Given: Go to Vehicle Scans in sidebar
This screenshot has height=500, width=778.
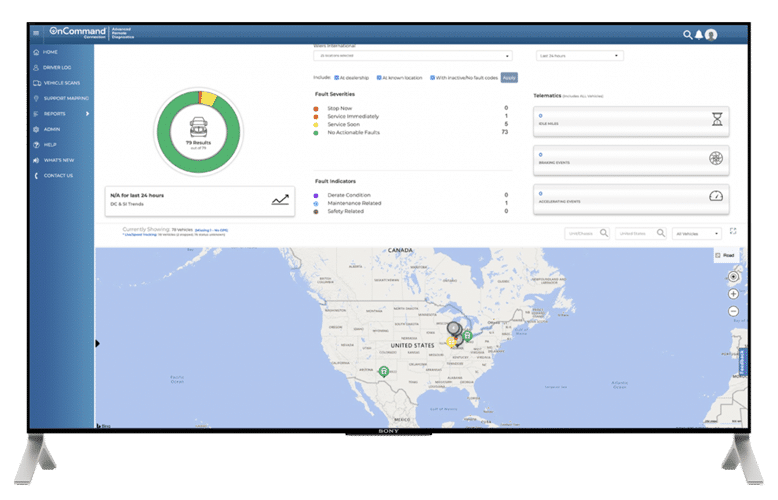Looking at the screenshot, I should pos(64,82).
